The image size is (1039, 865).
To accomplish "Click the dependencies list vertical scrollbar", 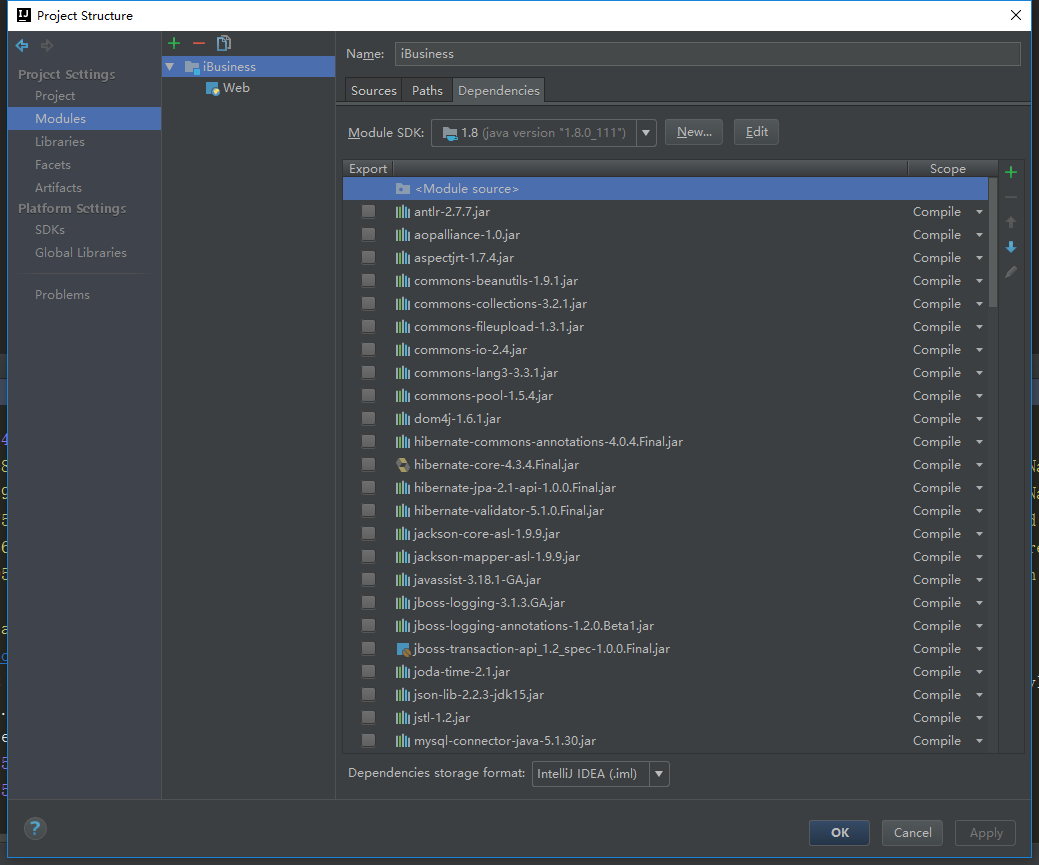I will point(993,242).
